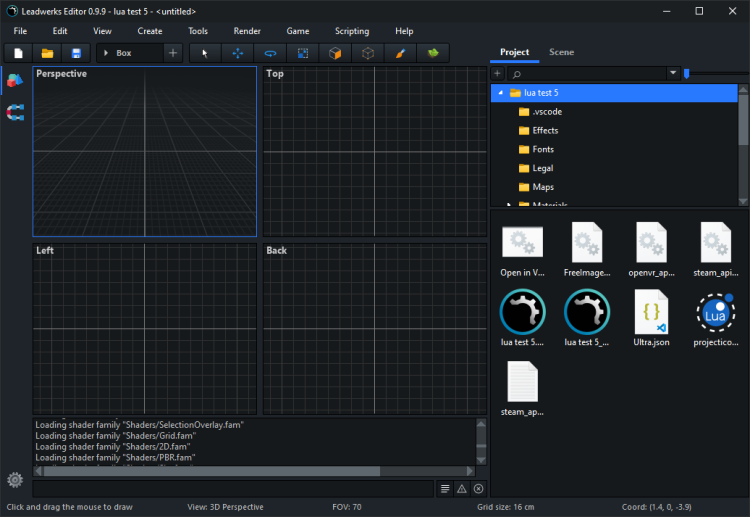Open the Render menu

pyautogui.click(x=247, y=31)
